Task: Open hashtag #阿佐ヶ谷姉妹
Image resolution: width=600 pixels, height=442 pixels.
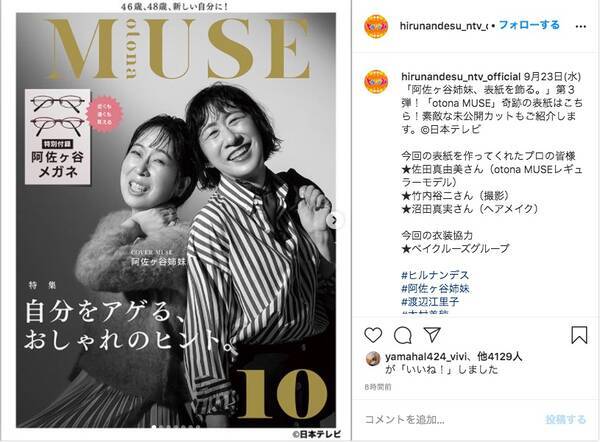Action: coord(435,288)
